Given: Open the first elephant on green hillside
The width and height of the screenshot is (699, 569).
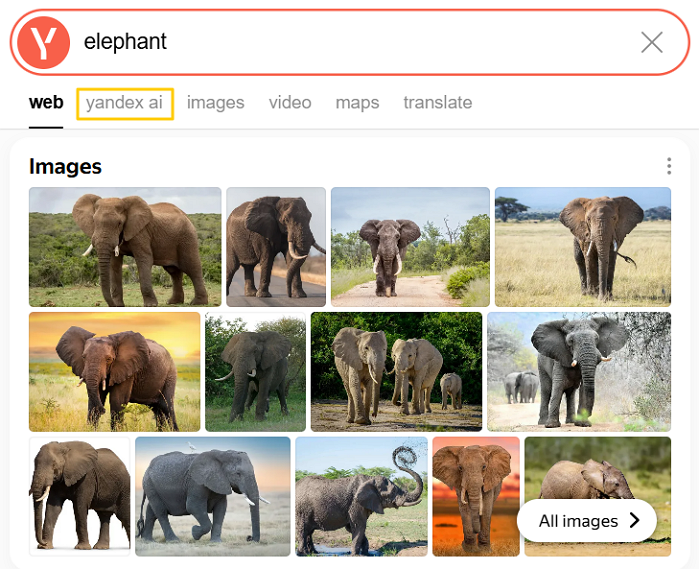Looking at the screenshot, I should [x=125, y=246].
